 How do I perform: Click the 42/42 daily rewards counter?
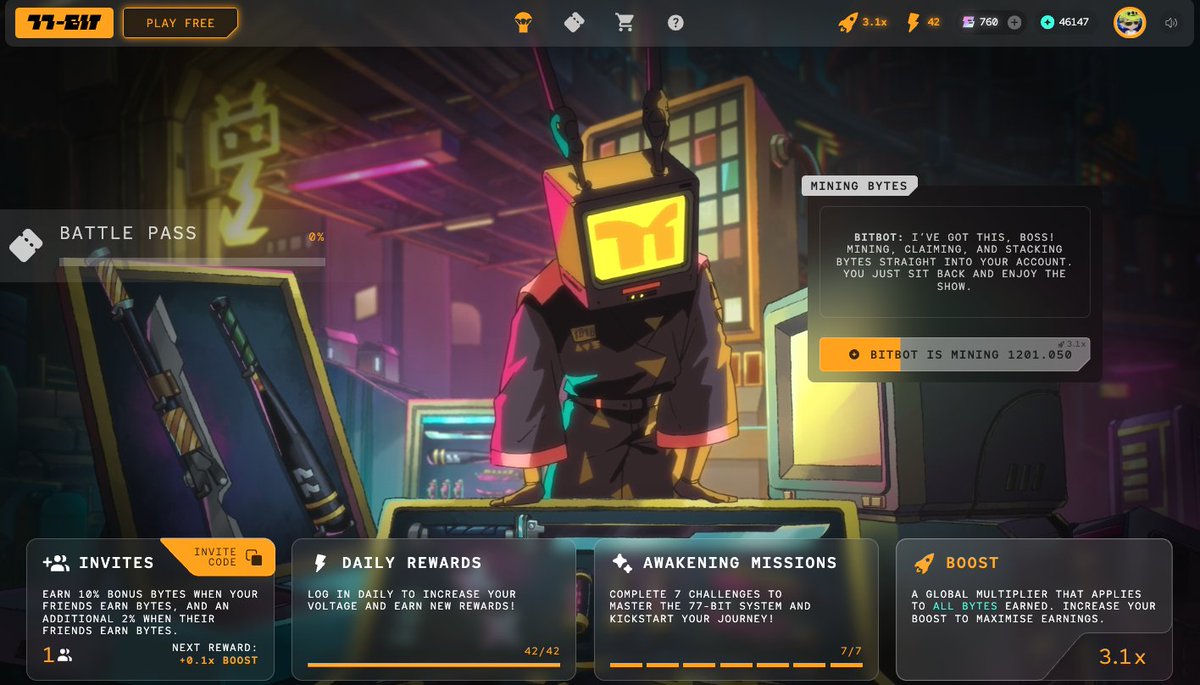point(541,651)
